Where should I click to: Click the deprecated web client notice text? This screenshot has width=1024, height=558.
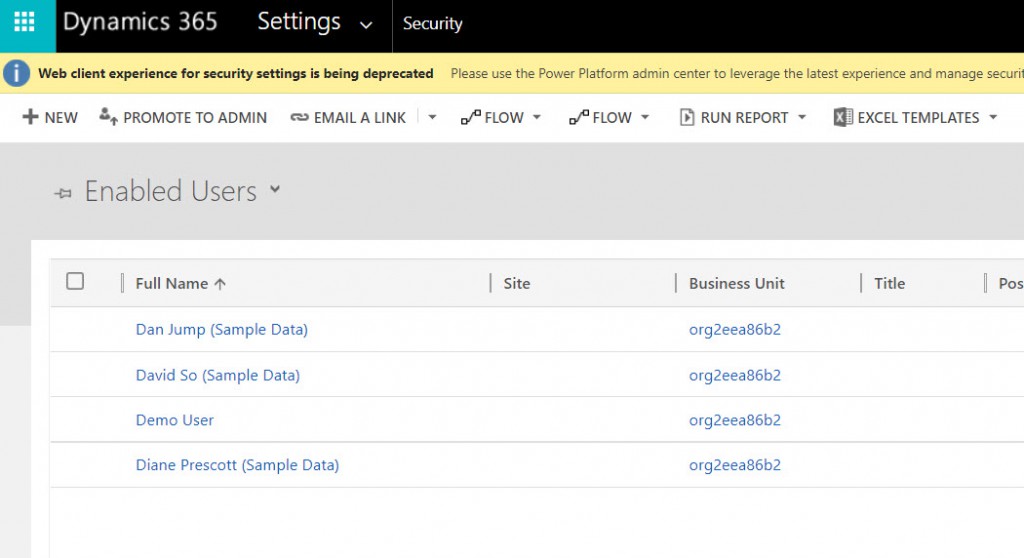(236, 73)
